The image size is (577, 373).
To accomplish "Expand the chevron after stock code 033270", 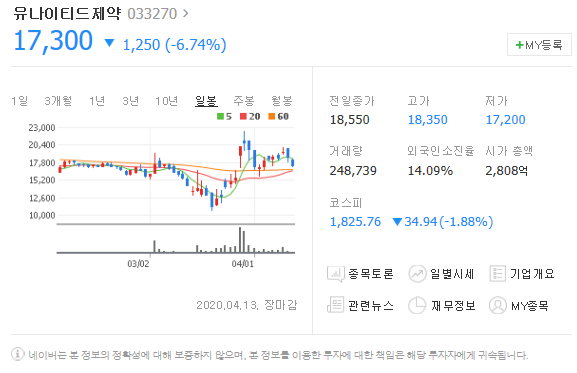I will [x=185, y=14].
